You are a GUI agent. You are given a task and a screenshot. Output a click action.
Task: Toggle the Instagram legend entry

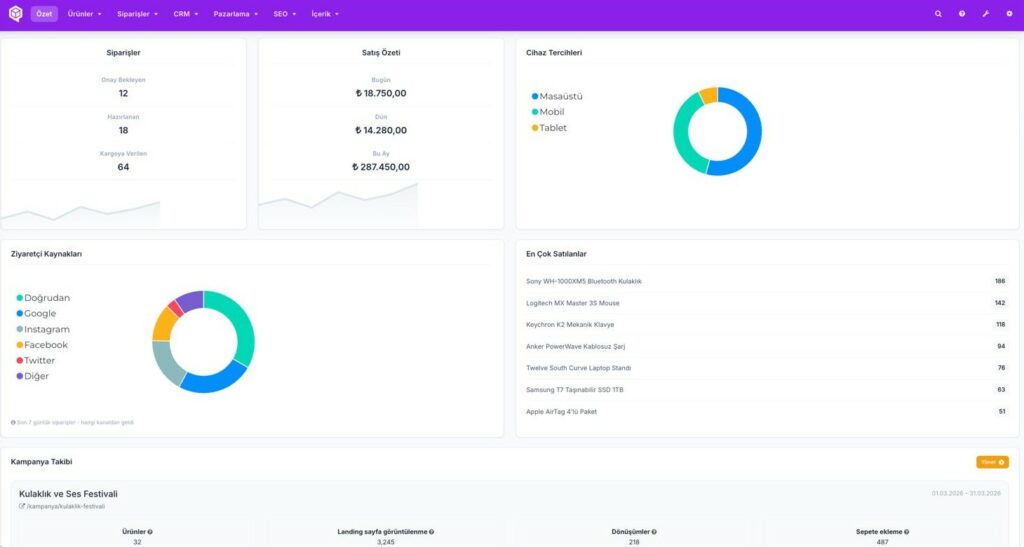coord(43,330)
